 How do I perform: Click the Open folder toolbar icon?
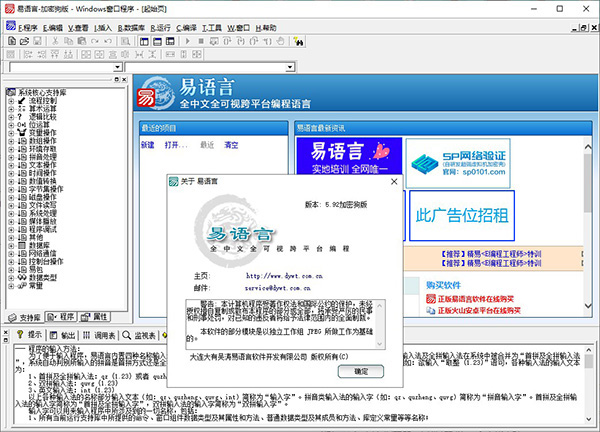24,41
